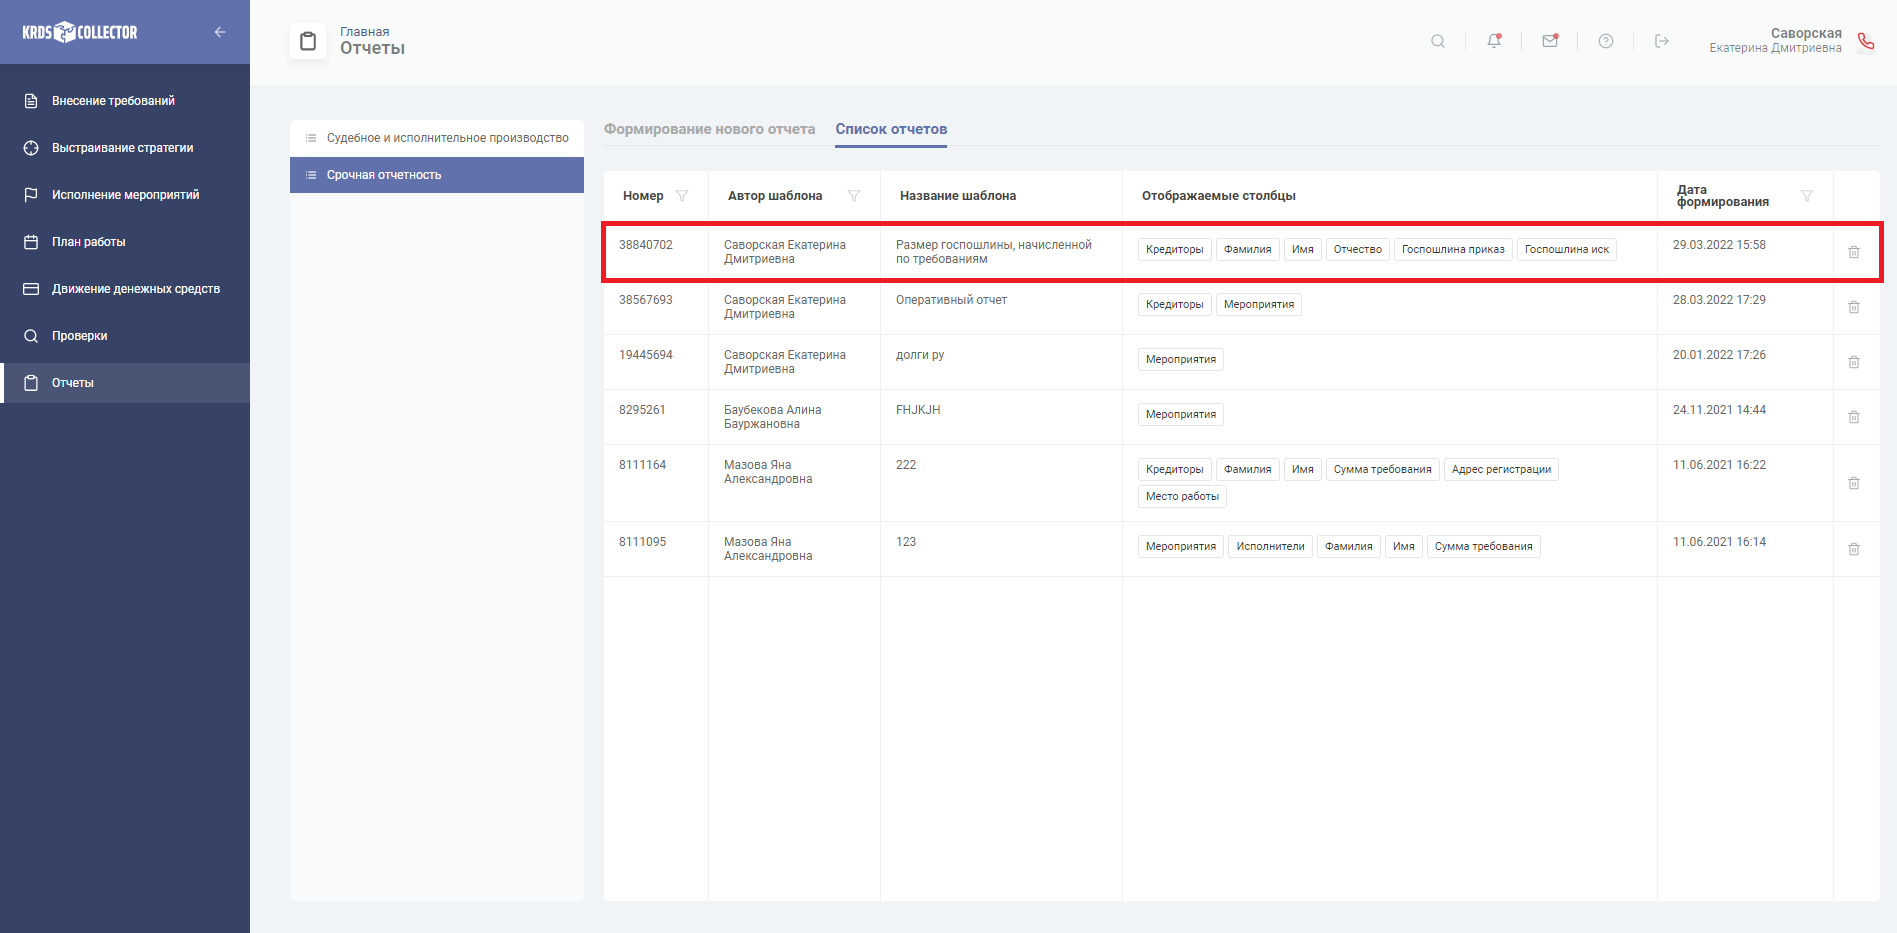Delete report 38567693 with trash icon
This screenshot has width=1897, height=933.
[x=1854, y=307]
